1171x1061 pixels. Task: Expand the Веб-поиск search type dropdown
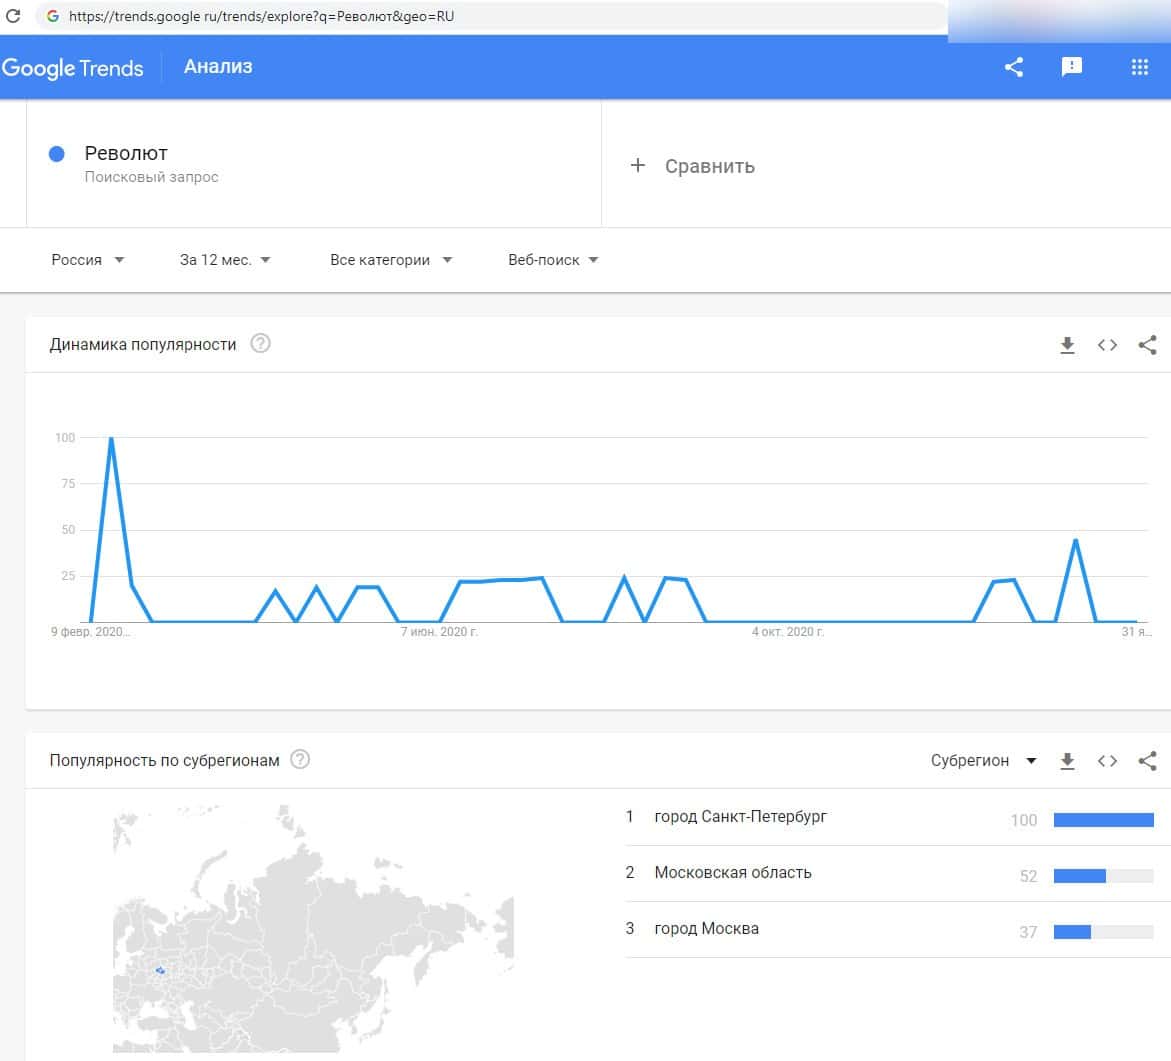553,260
